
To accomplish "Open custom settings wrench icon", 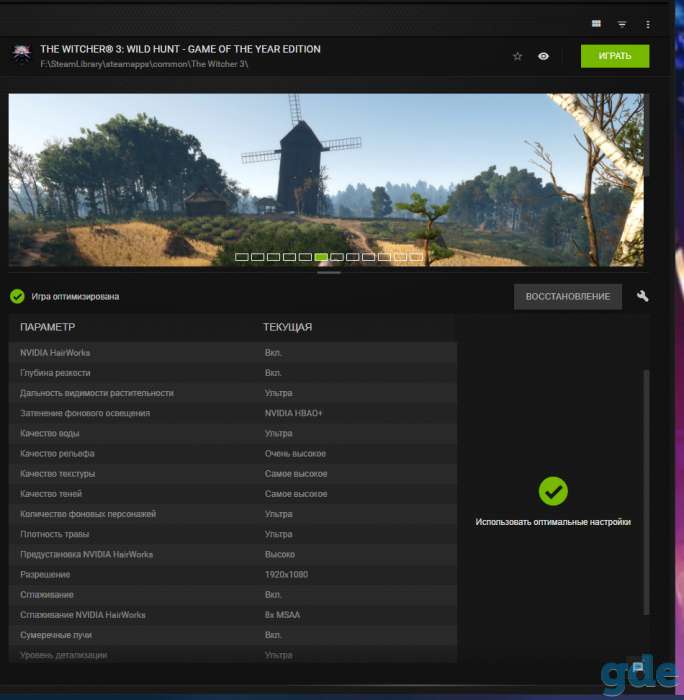I will coord(642,296).
